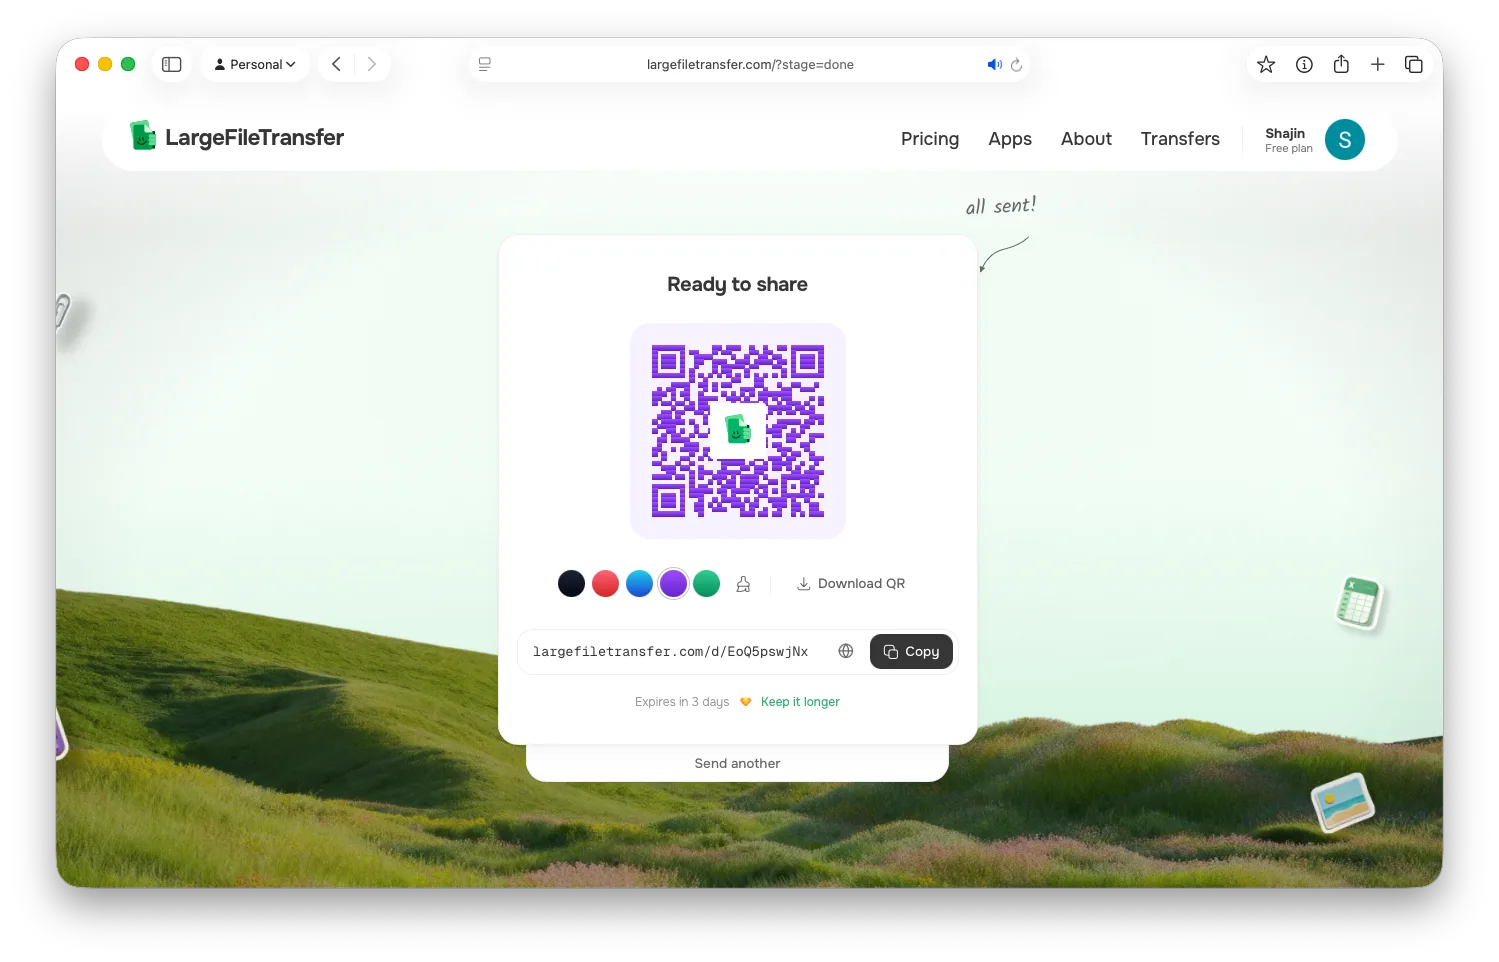This screenshot has height=962, width=1499.
Task: Click the Send another button
Action: [x=737, y=763]
